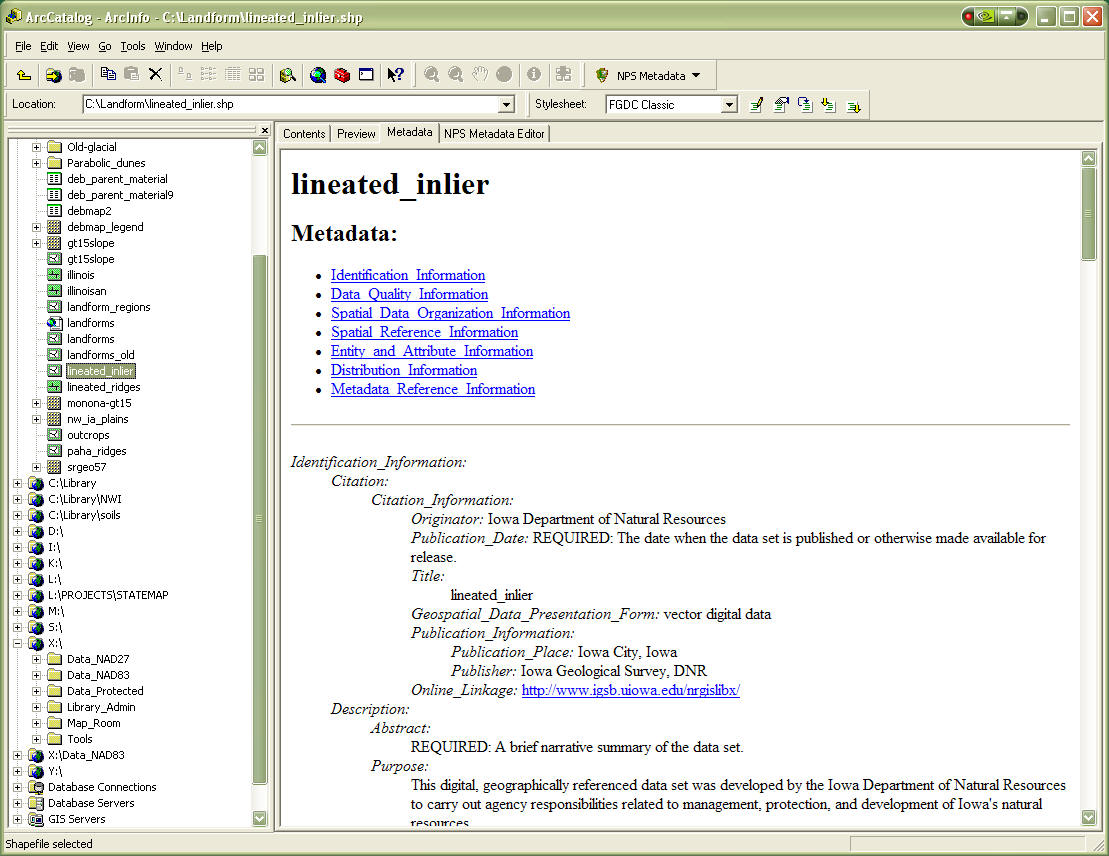
Task: Open the NPS Metadata dropdown menu
Action: [696, 76]
